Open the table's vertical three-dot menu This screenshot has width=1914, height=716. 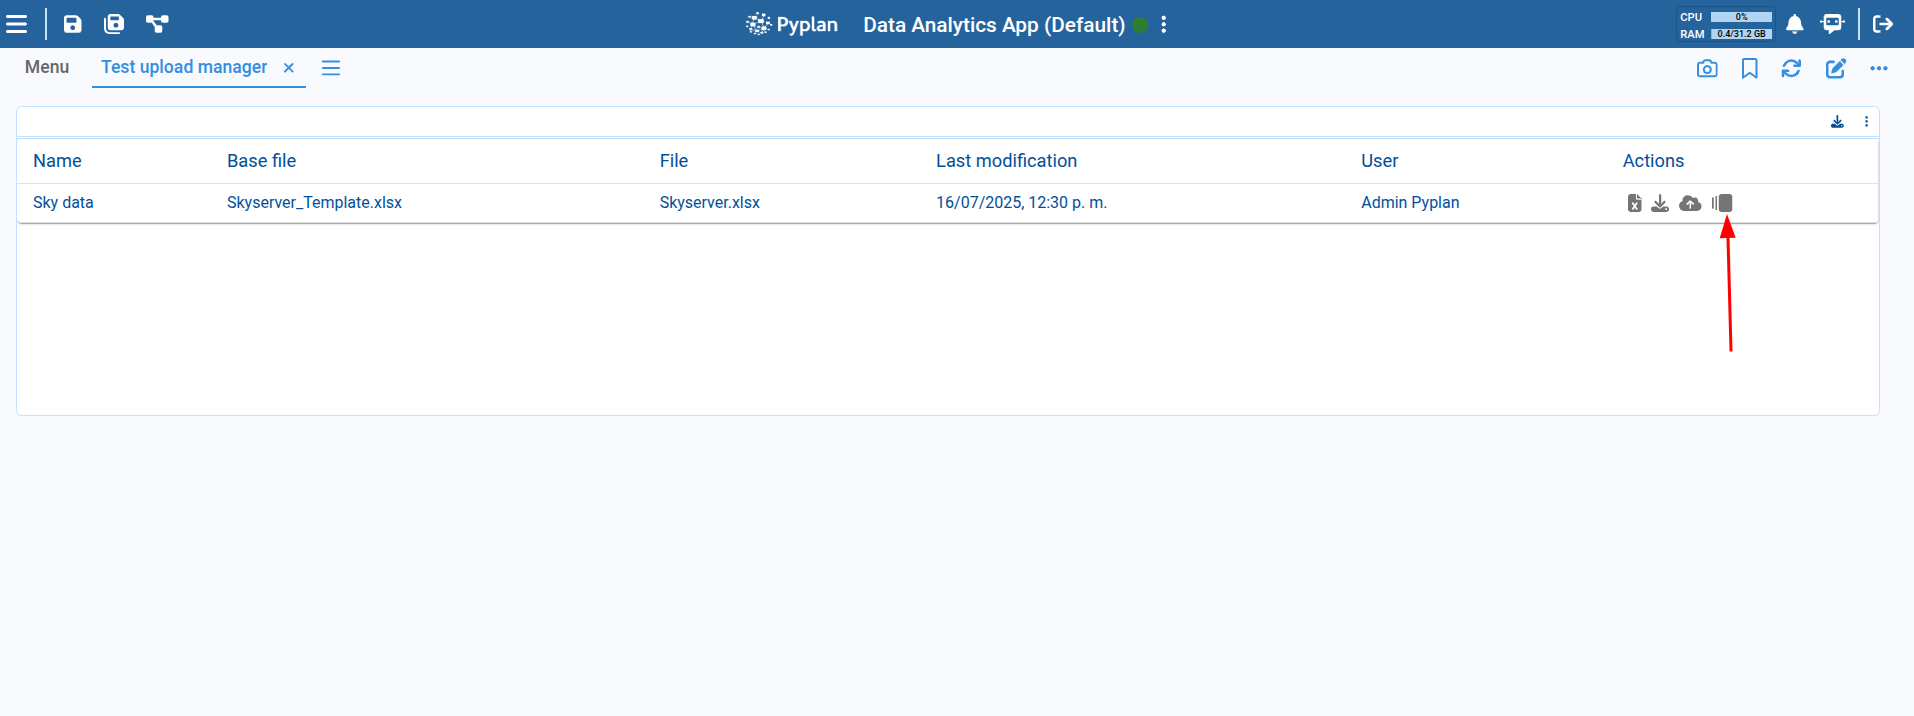[1866, 122]
